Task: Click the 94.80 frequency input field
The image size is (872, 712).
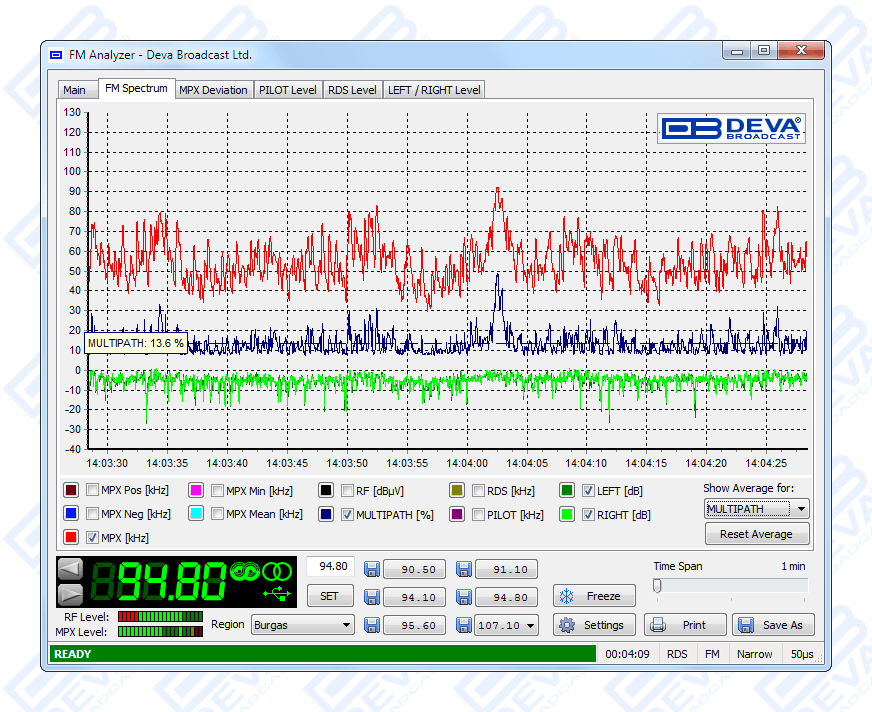Action: pyautogui.click(x=329, y=566)
